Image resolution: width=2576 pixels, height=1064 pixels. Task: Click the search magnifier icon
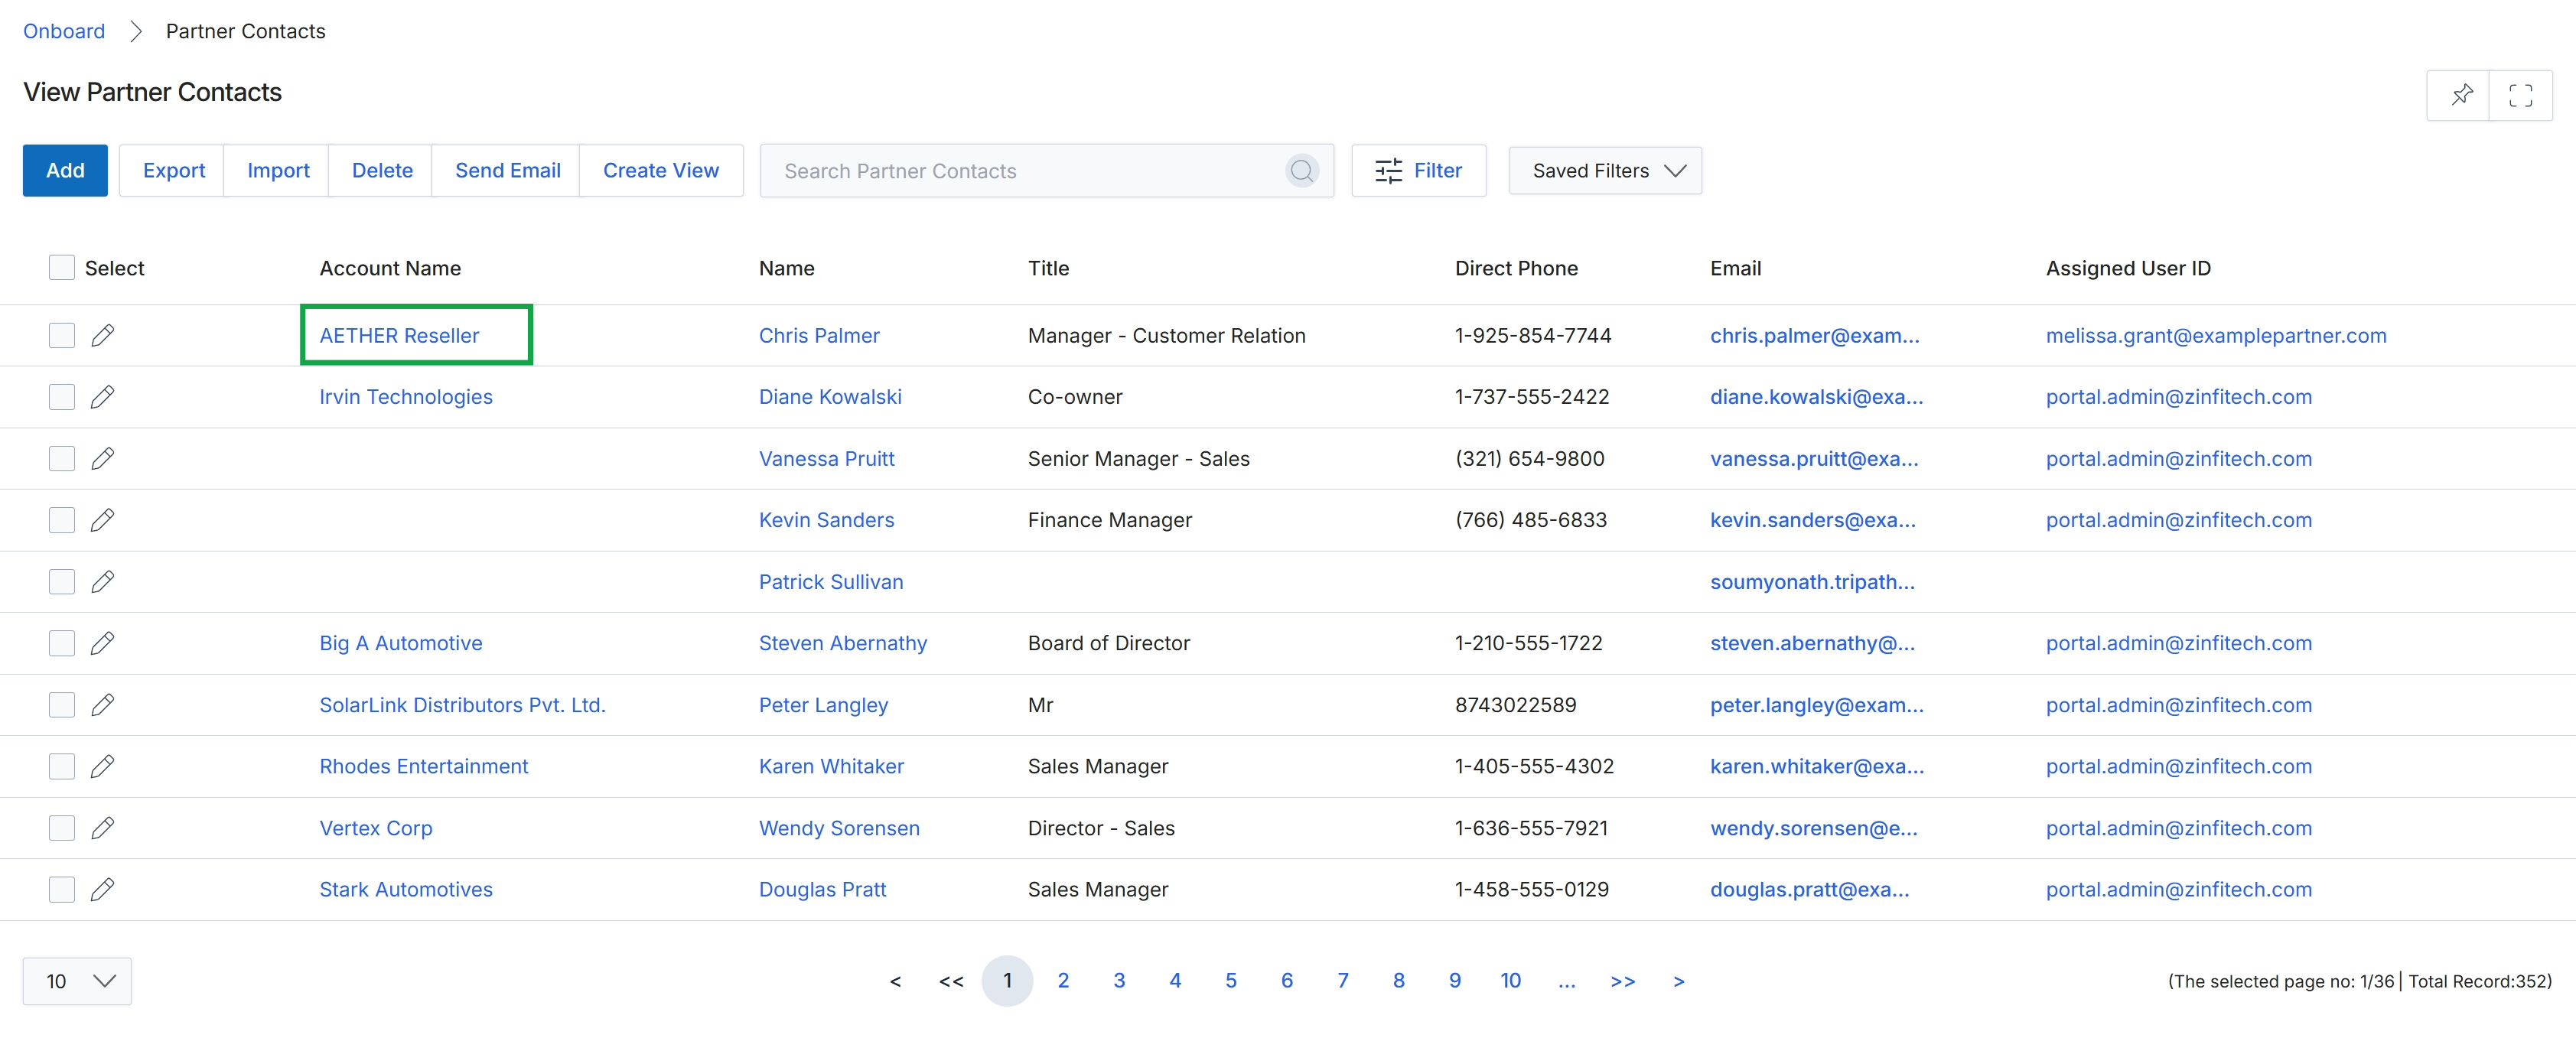coord(1301,171)
